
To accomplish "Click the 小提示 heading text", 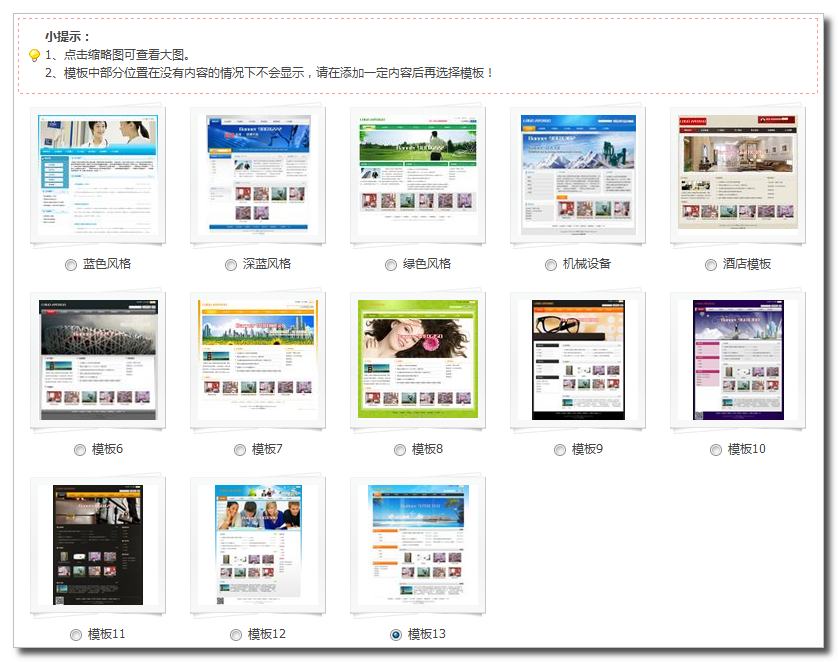I will pyautogui.click(x=67, y=37).
